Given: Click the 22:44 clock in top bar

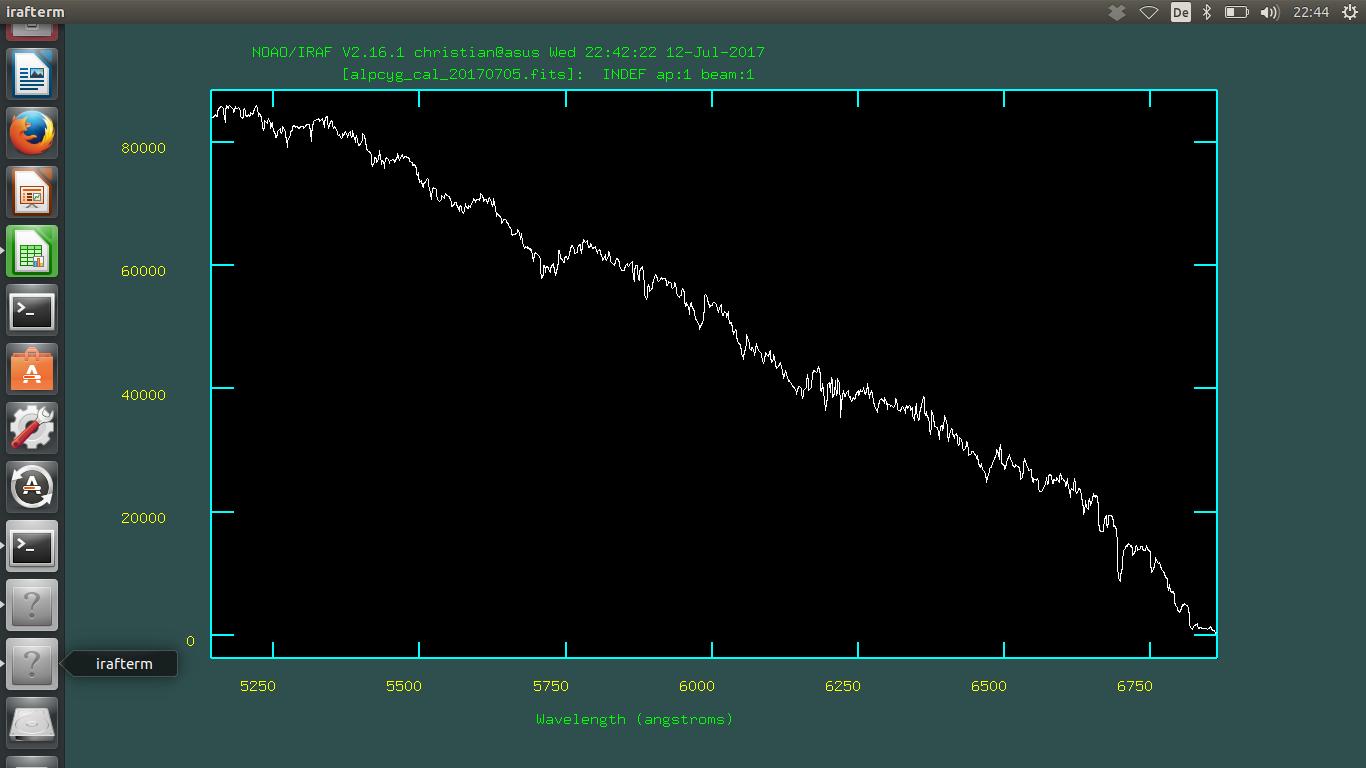Looking at the screenshot, I should tap(1311, 12).
